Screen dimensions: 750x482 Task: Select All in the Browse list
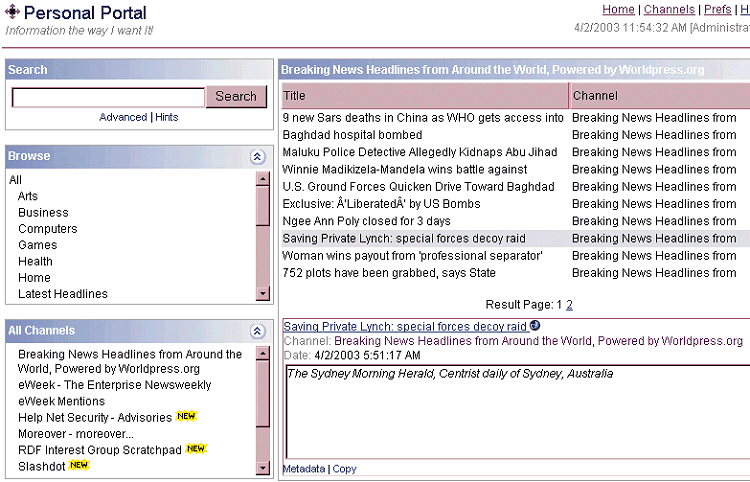[x=15, y=180]
